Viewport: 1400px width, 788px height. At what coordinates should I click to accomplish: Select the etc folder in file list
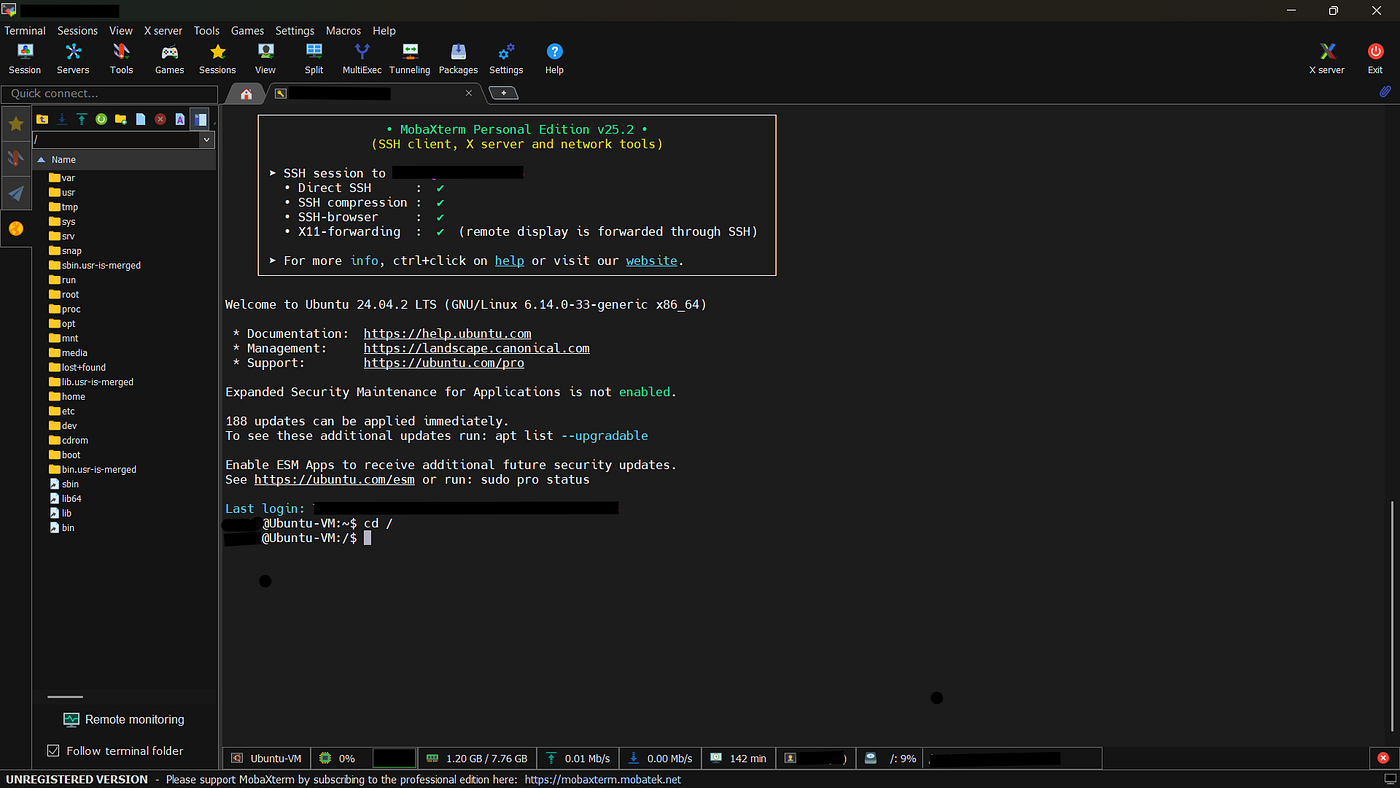62,411
